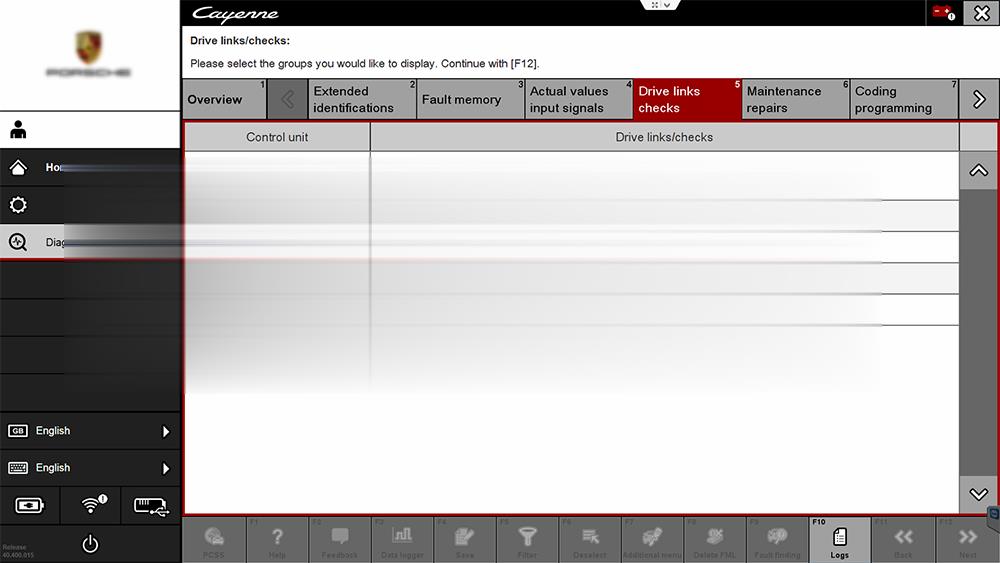Go to the Home menu entry
The width and height of the screenshot is (1000, 563).
(90, 168)
